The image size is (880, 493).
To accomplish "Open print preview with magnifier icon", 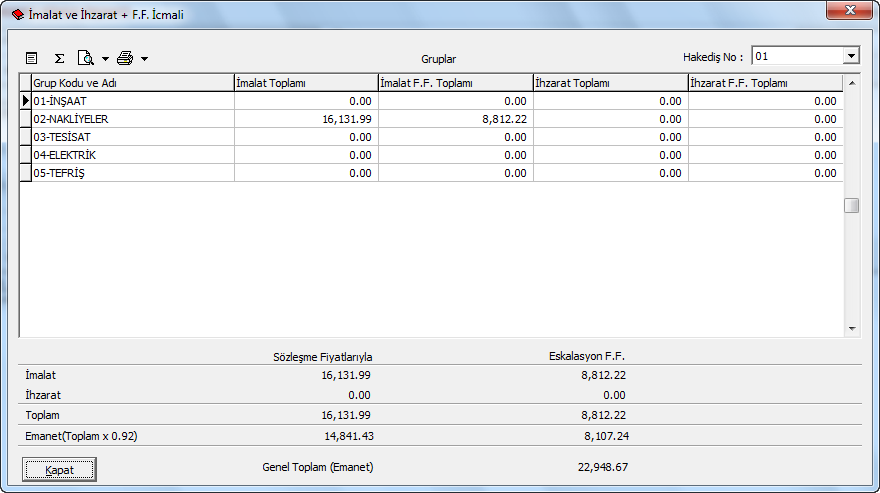I will pos(86,59).
